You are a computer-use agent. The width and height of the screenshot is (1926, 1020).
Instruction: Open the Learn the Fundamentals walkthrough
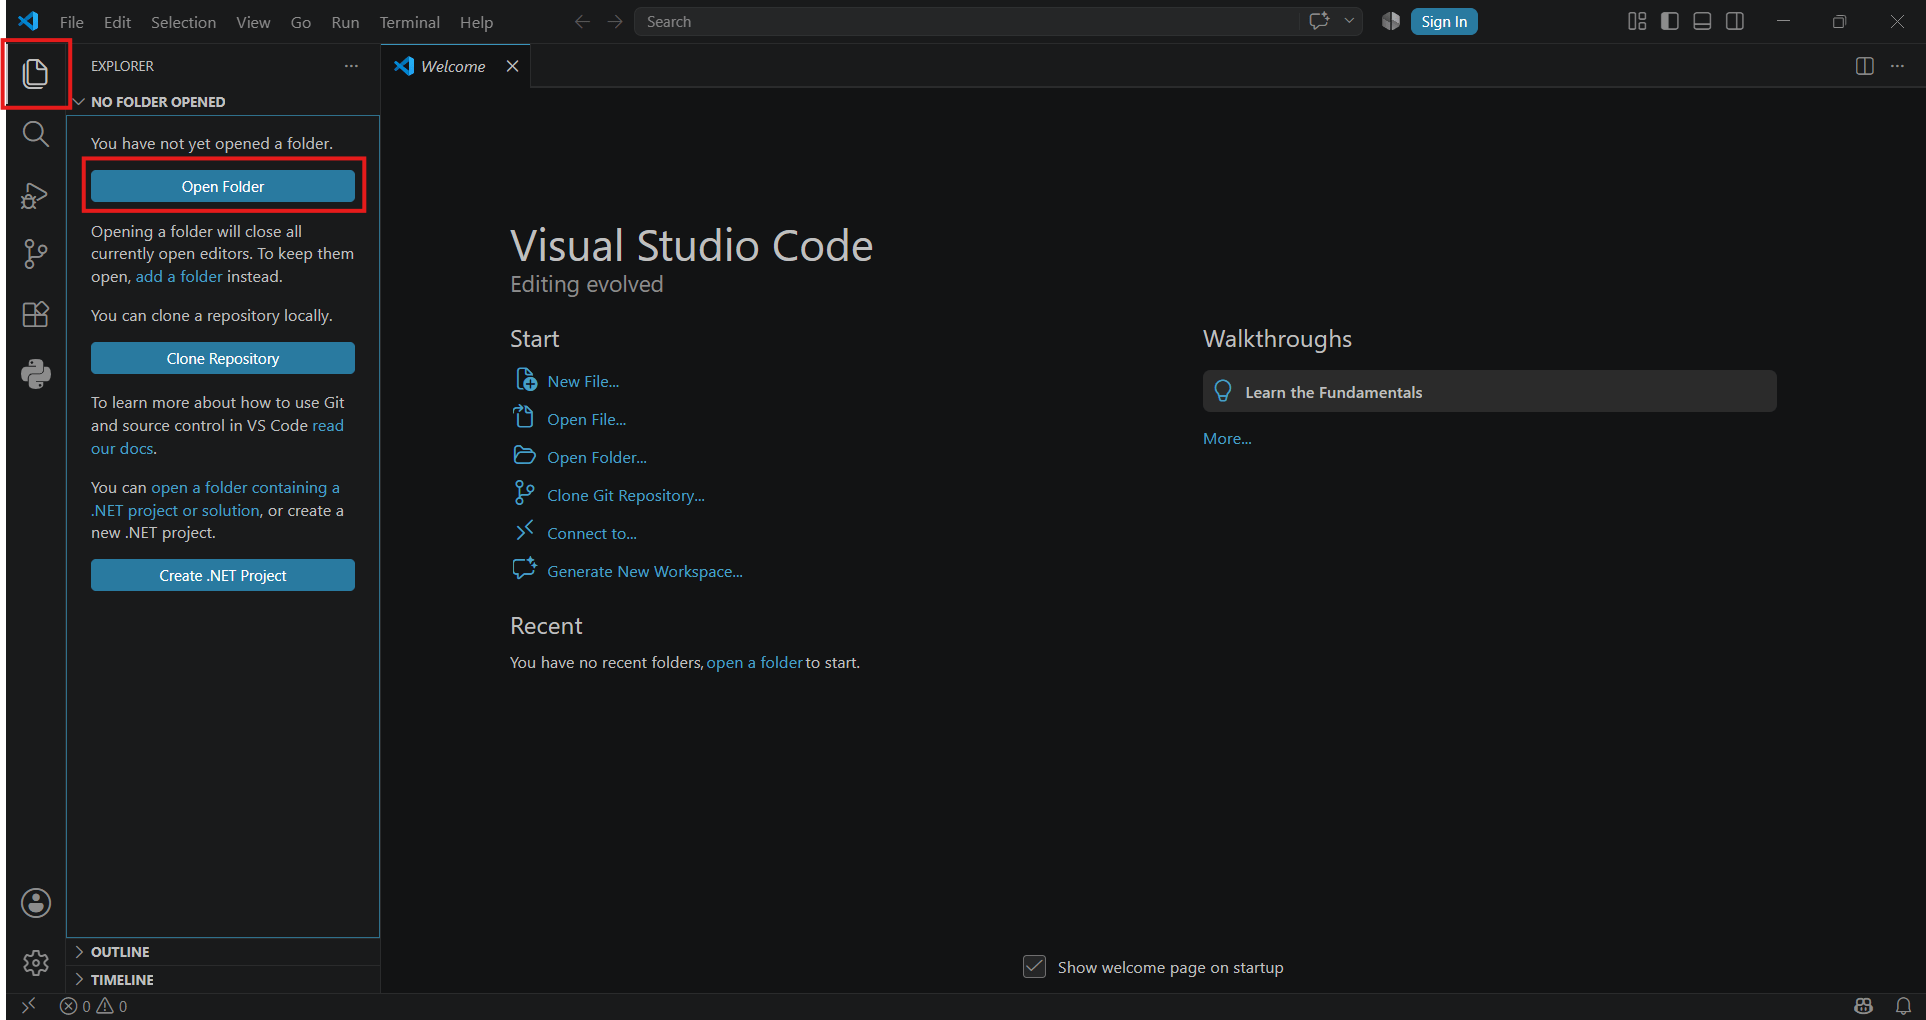point(1490,392)
